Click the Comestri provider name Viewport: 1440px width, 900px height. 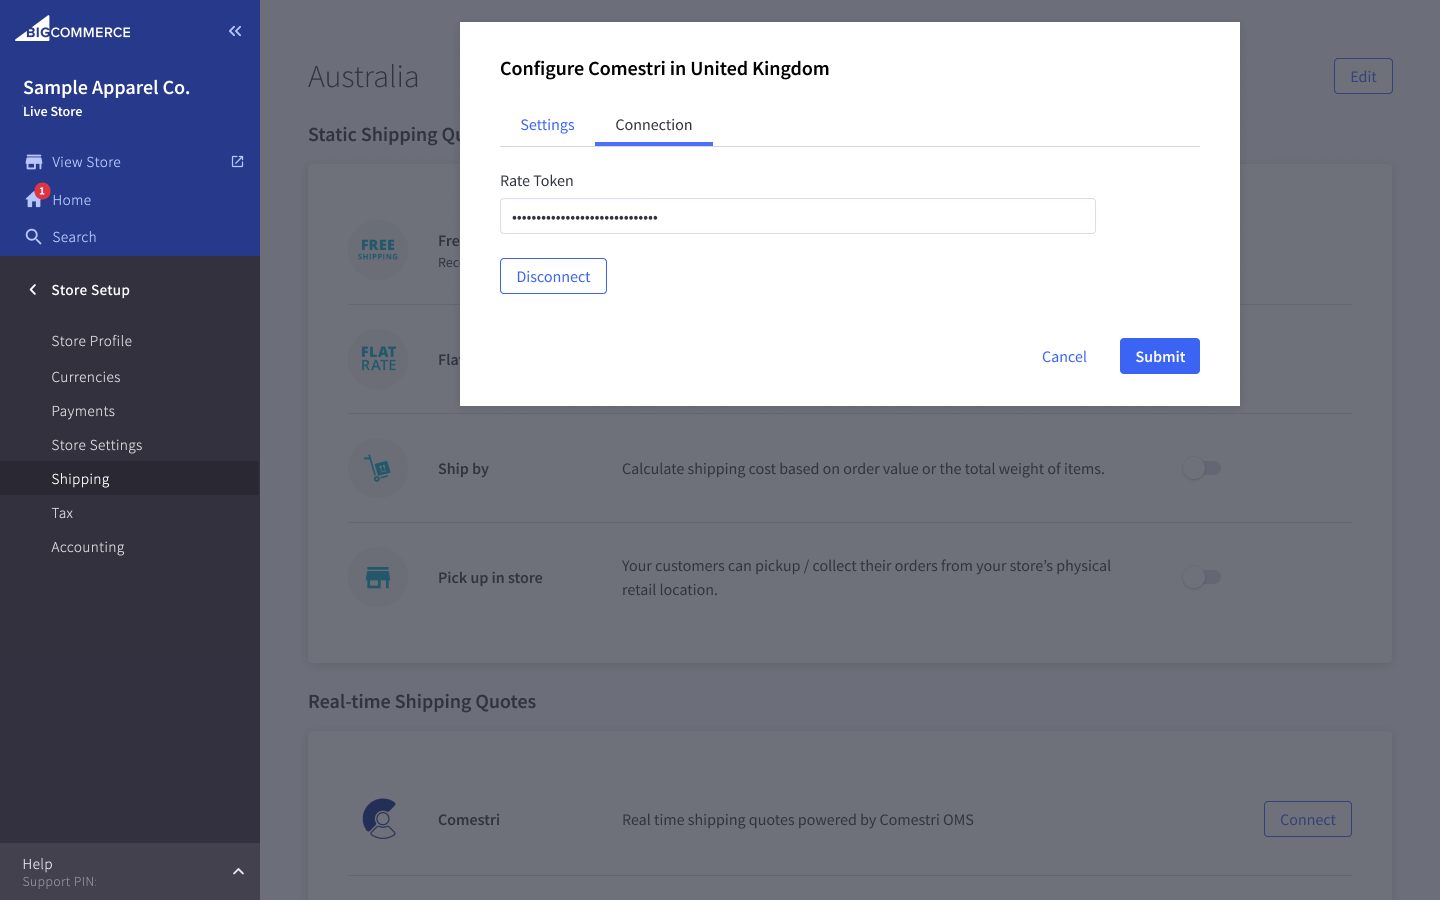pos(469,819)
